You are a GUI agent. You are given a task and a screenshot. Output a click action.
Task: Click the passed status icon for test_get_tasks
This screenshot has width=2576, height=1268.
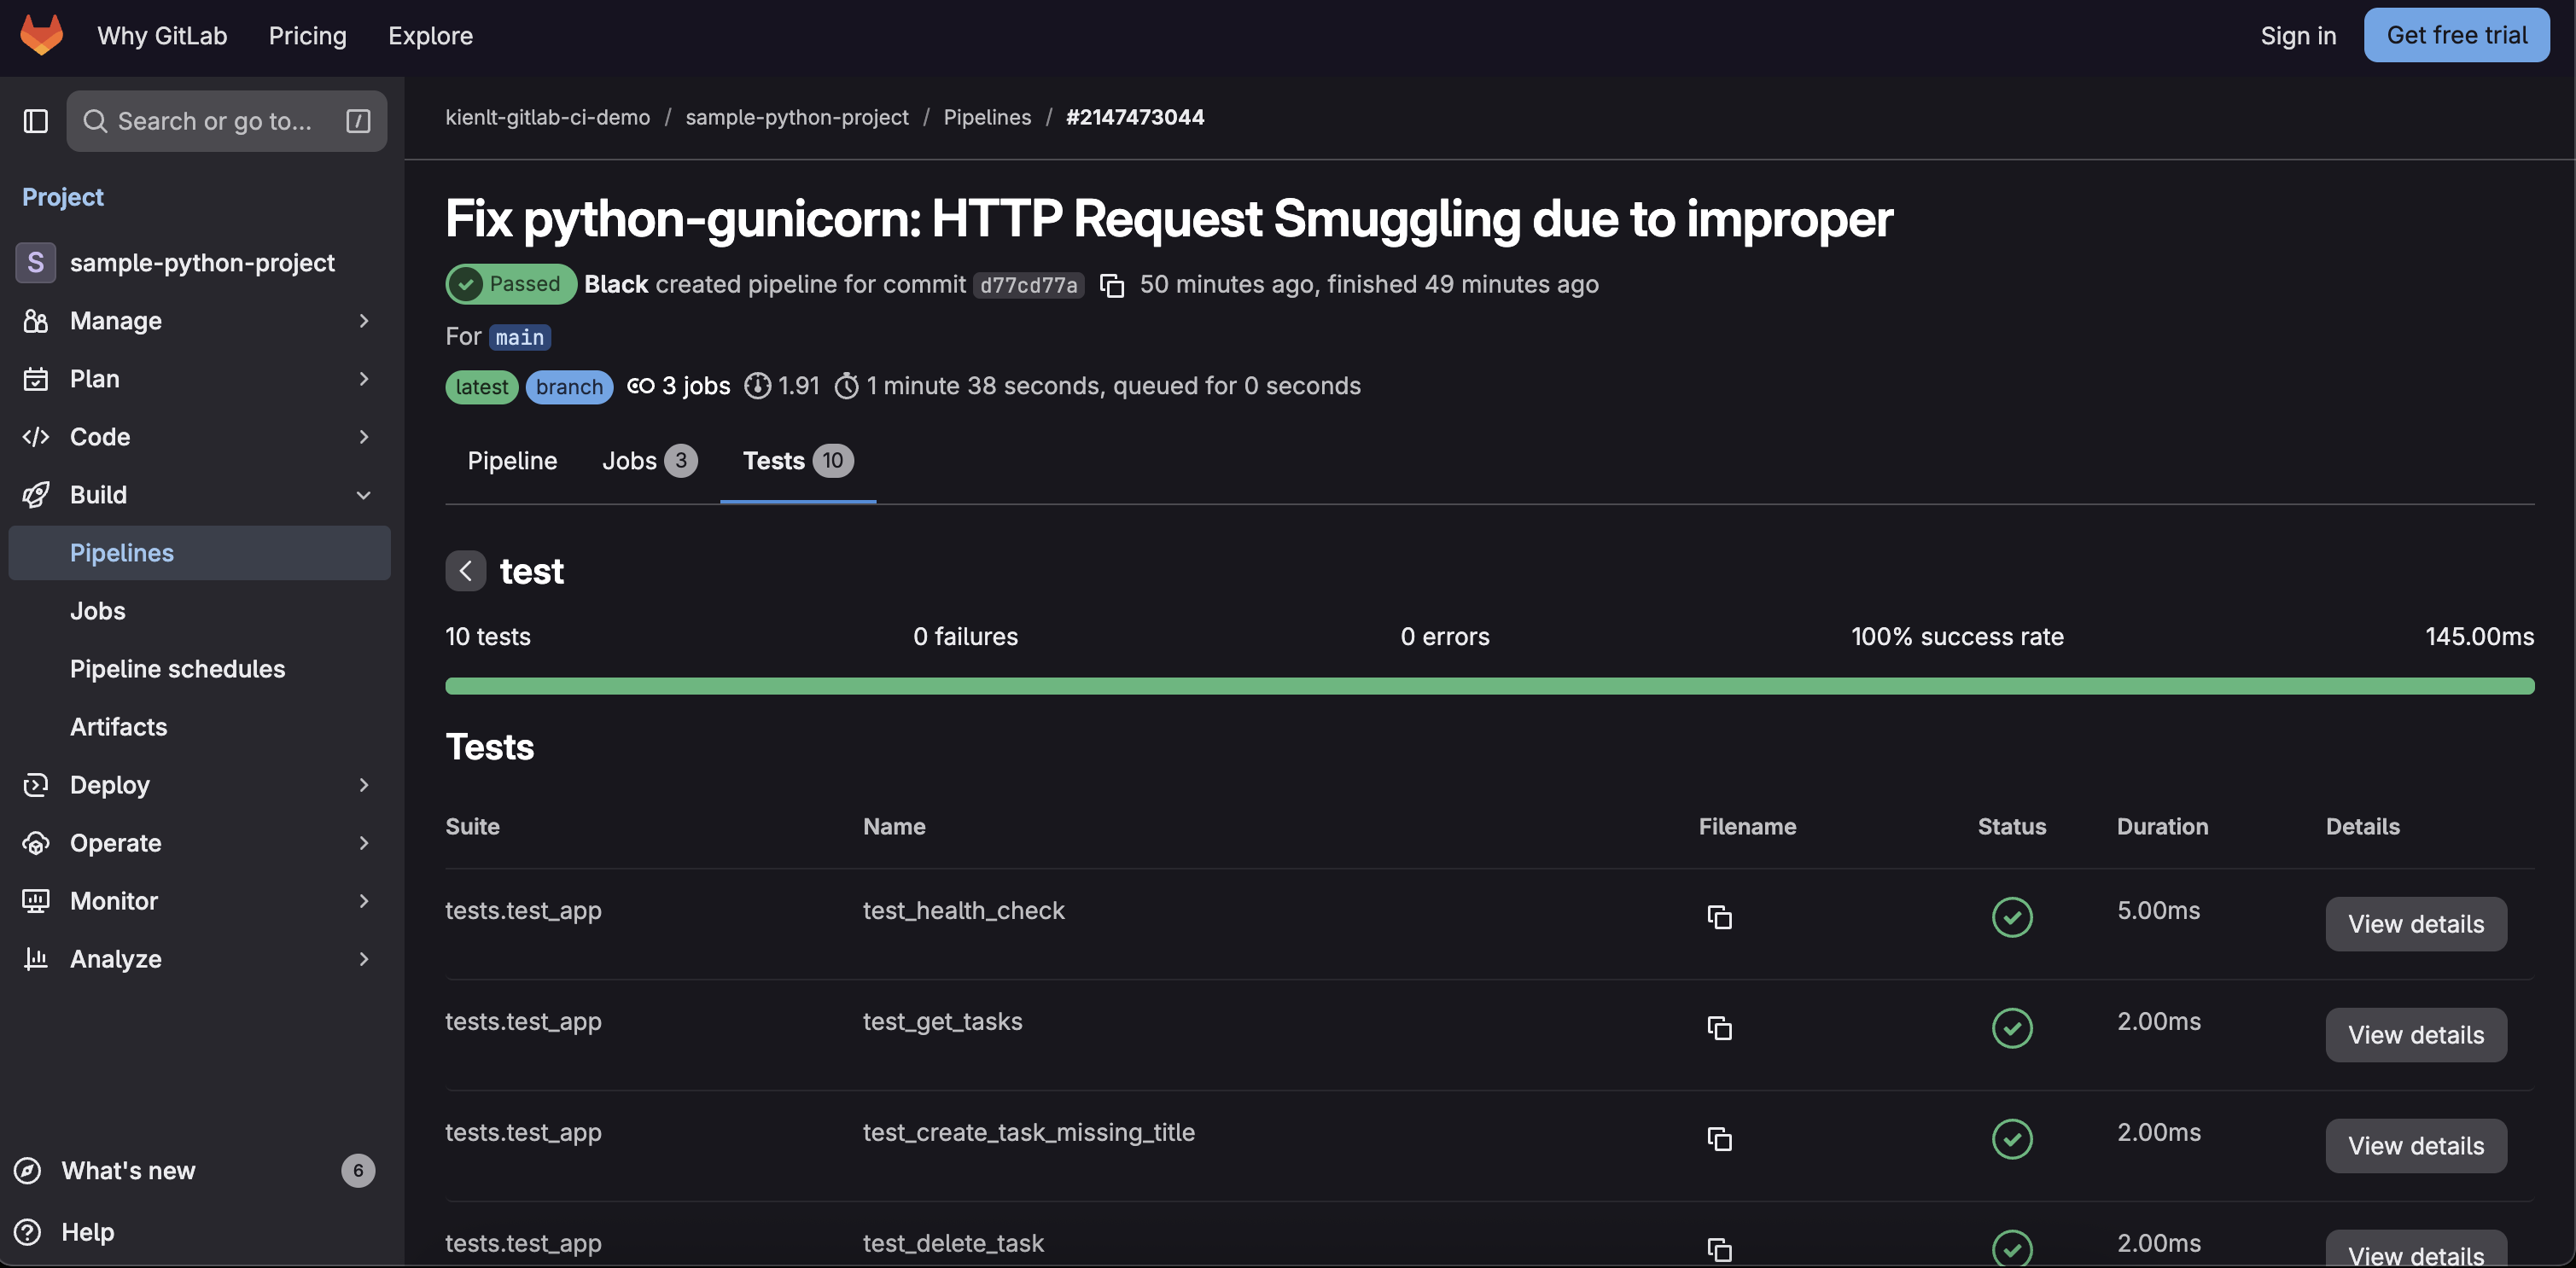(2012, 1028)
